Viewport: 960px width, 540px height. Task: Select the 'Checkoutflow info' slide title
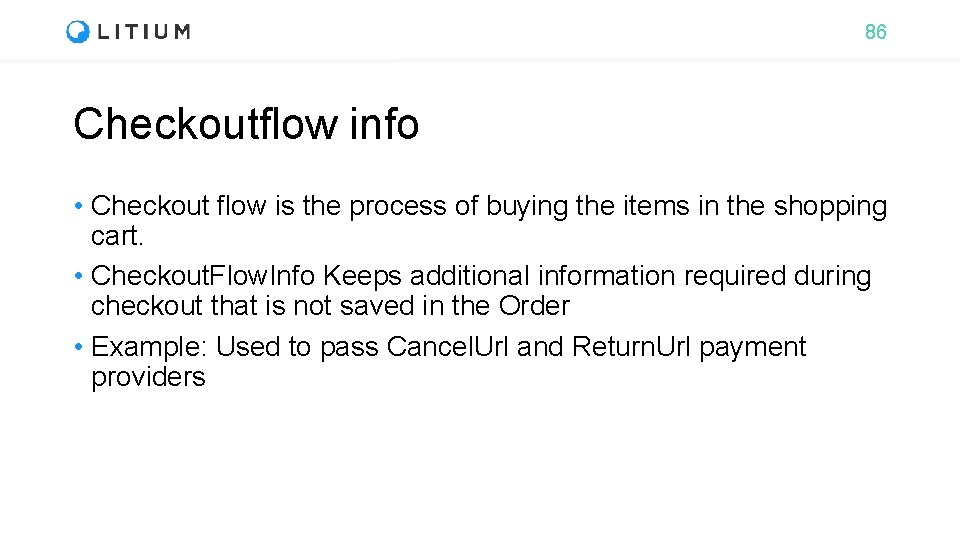point(246,125)
